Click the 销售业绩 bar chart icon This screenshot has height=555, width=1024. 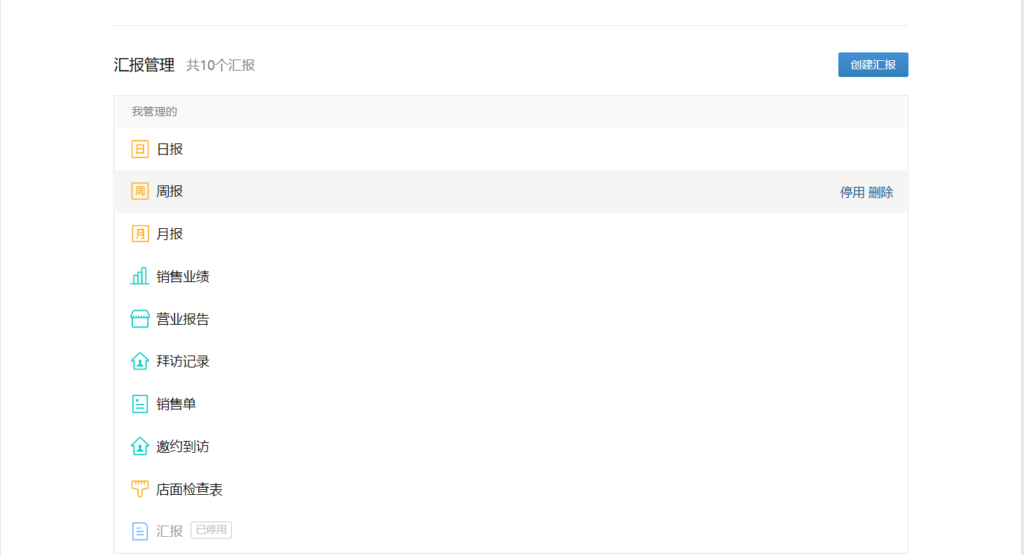point(140,276)
